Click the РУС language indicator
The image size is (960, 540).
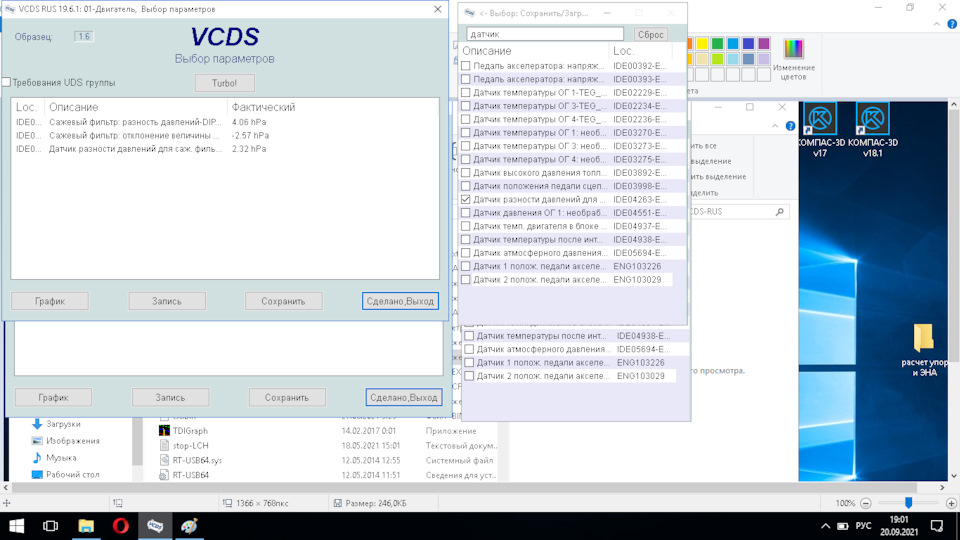pos(863,526)
